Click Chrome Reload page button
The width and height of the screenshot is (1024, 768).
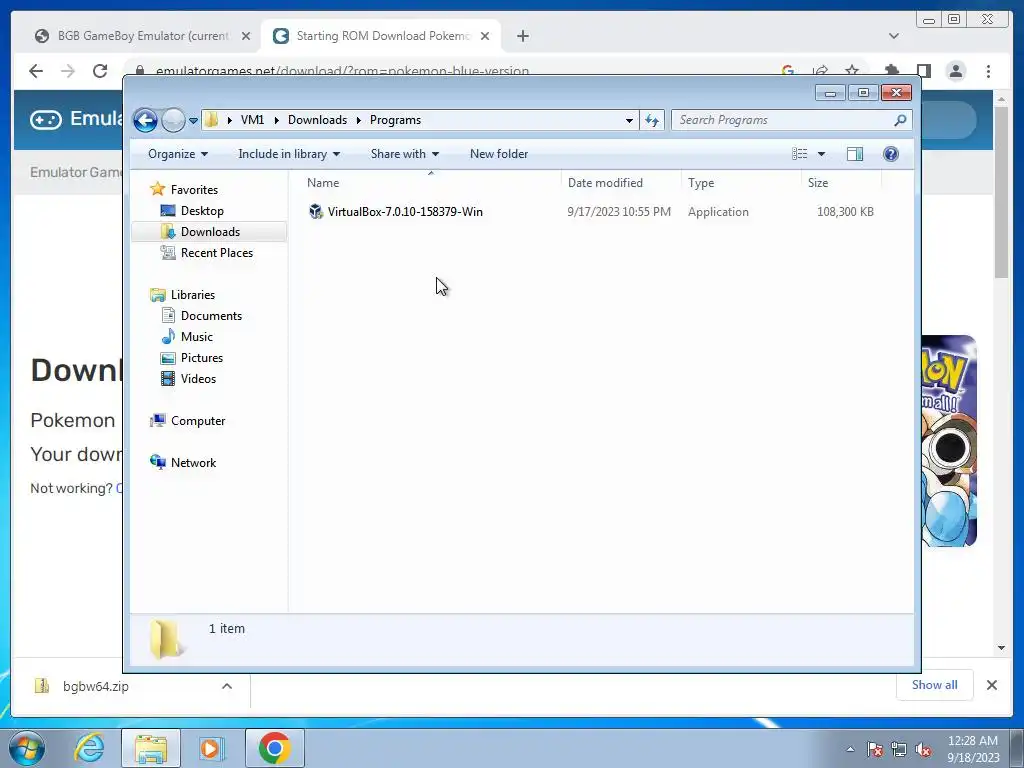100,71
